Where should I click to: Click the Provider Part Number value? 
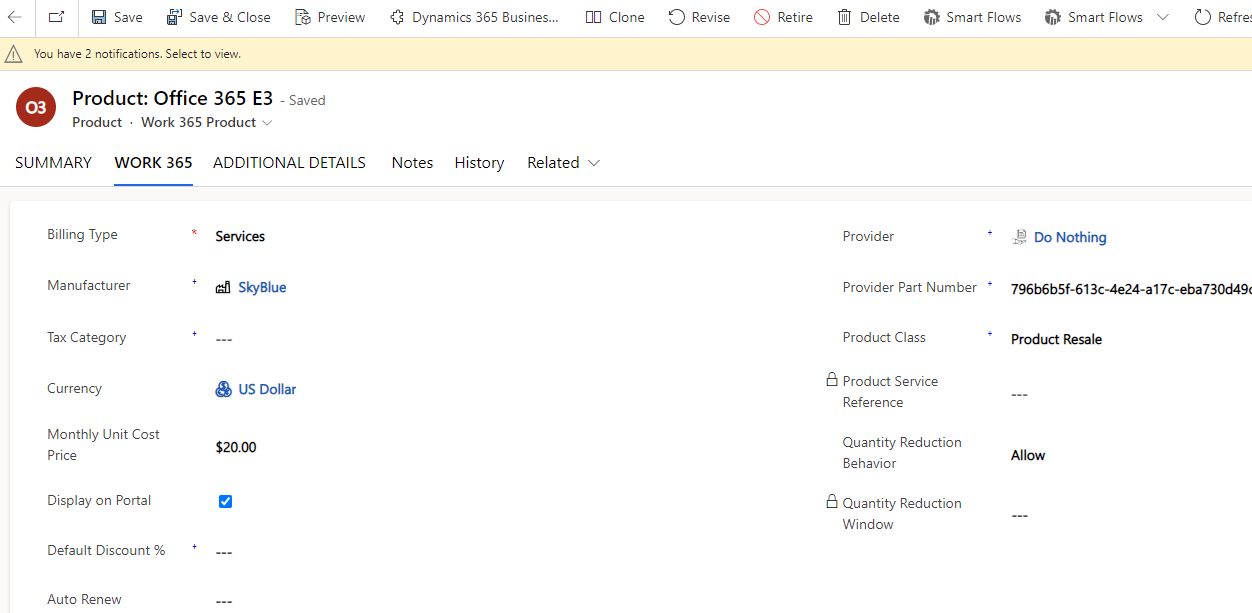(x=1131, y=289)
